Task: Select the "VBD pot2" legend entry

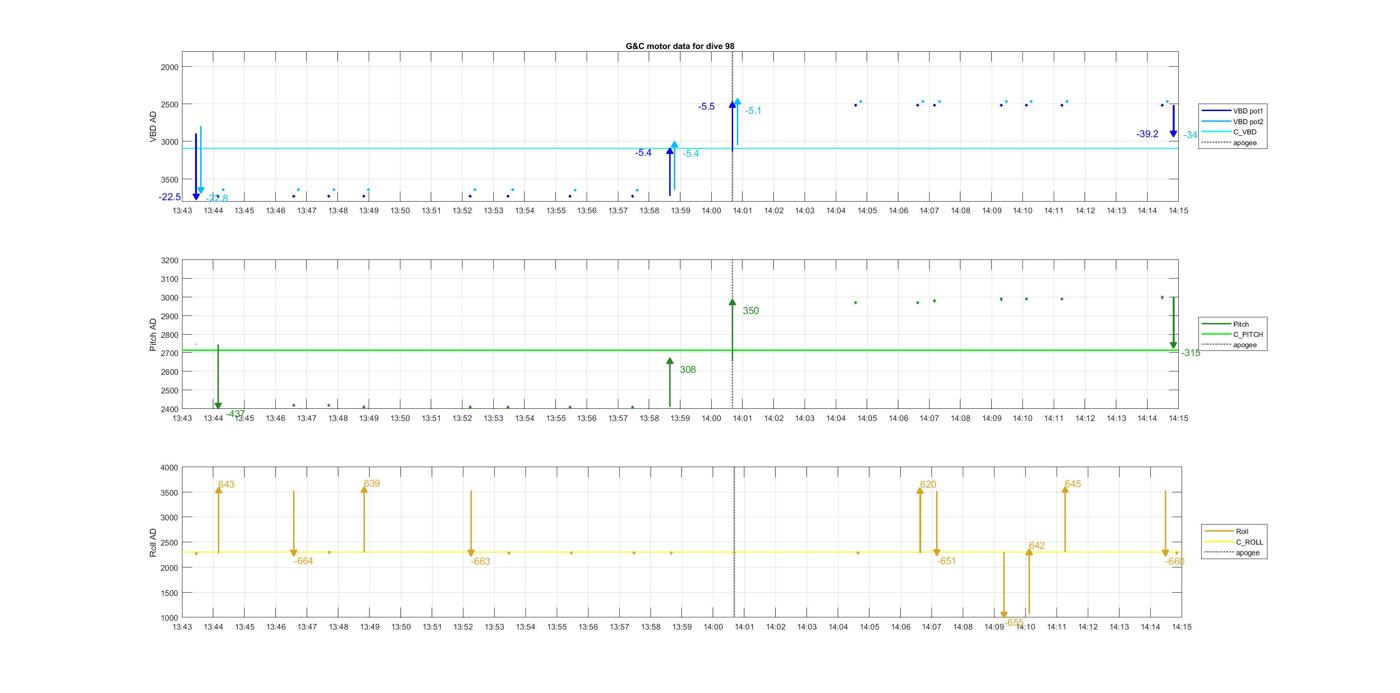Action: (1233, 121)
